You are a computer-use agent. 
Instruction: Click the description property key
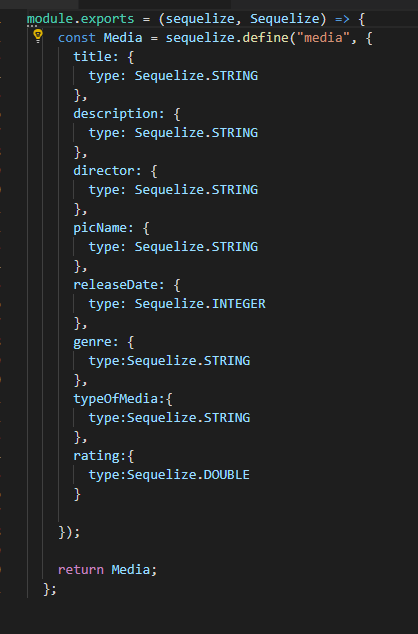pos(115,114)
